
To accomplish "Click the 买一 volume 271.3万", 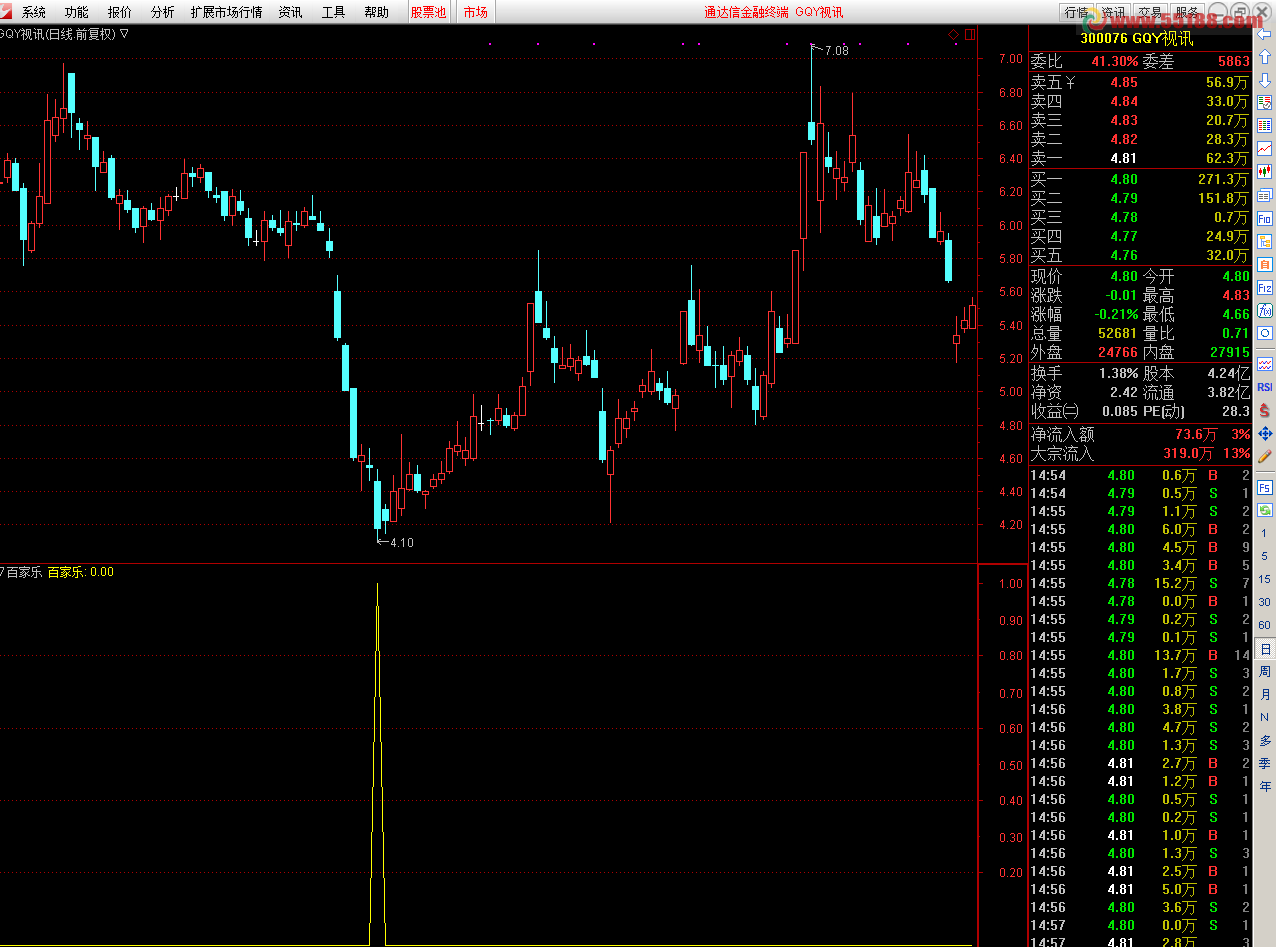I will click(1223, 180).
